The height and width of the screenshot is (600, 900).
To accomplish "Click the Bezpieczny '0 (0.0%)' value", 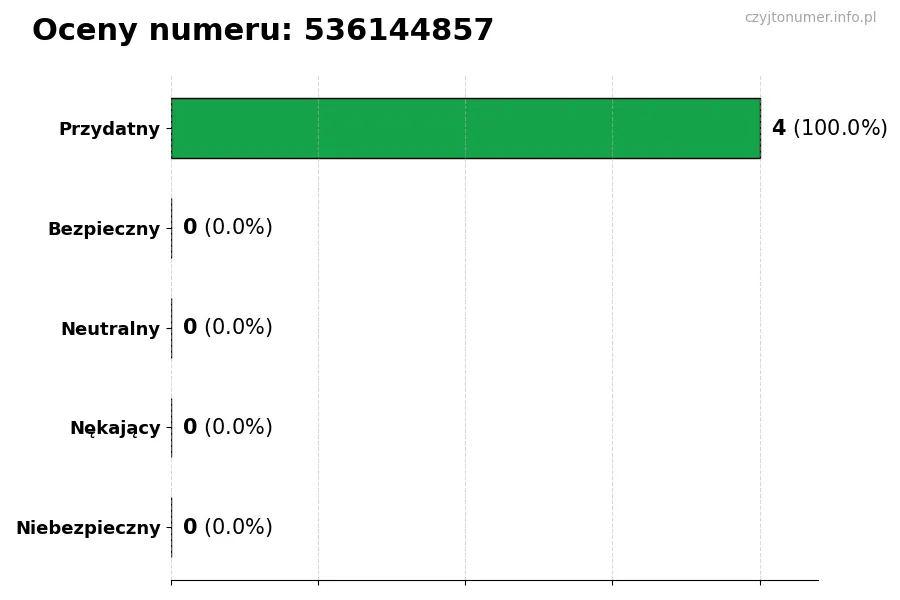I will (227, 228).
